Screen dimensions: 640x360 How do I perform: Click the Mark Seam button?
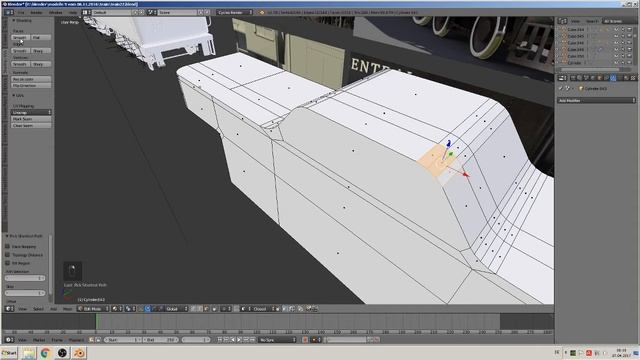point(31,119)
